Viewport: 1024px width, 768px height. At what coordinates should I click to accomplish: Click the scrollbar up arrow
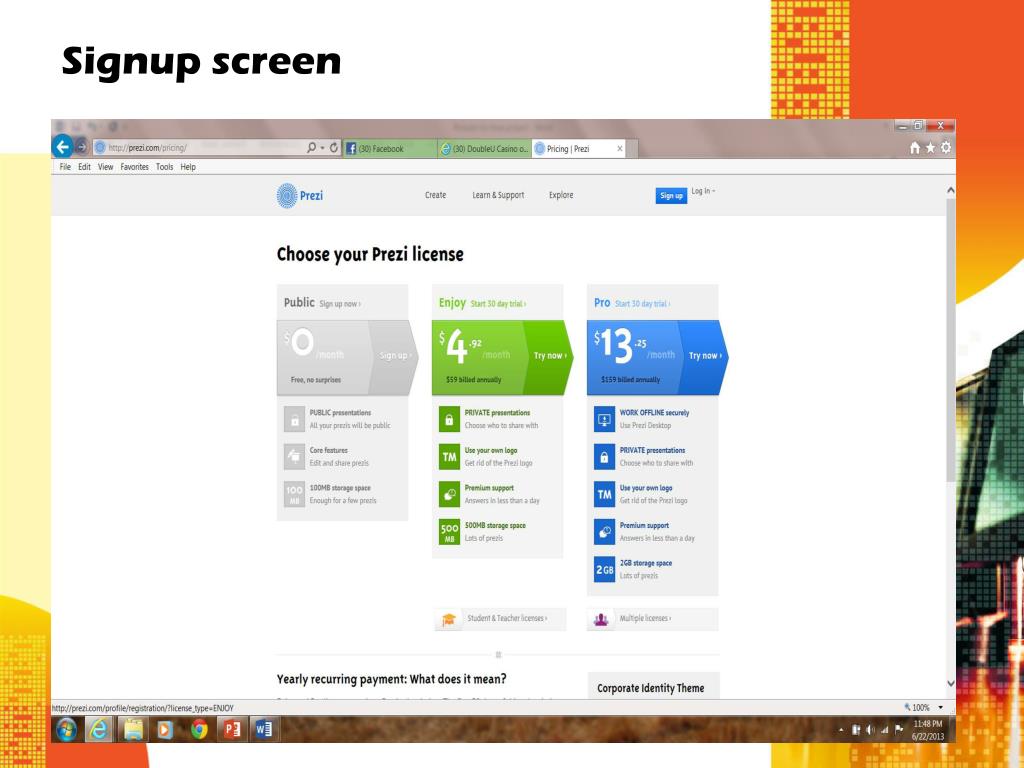pyautogui.click(x=951, y=191)
